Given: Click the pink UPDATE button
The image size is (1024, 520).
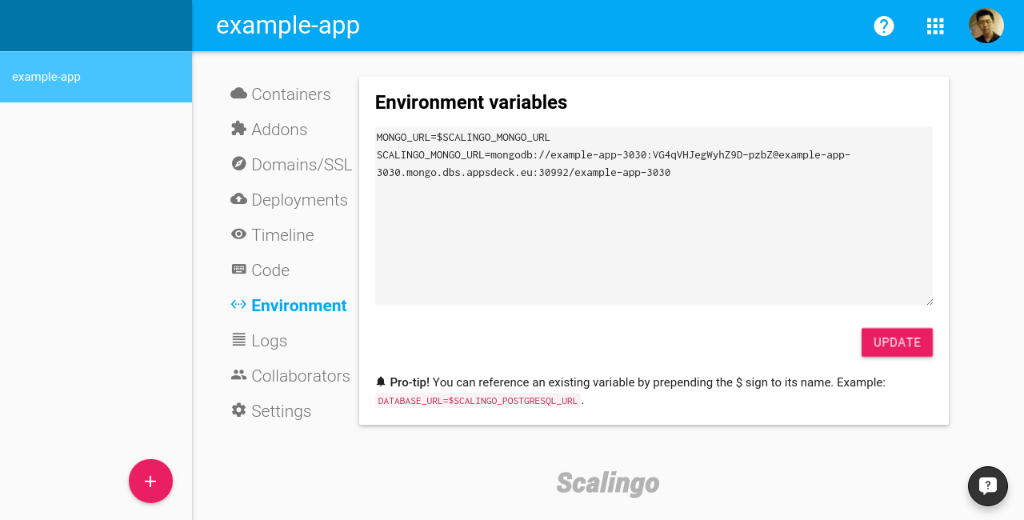Looking at the screenshot, I should [897, 342].
